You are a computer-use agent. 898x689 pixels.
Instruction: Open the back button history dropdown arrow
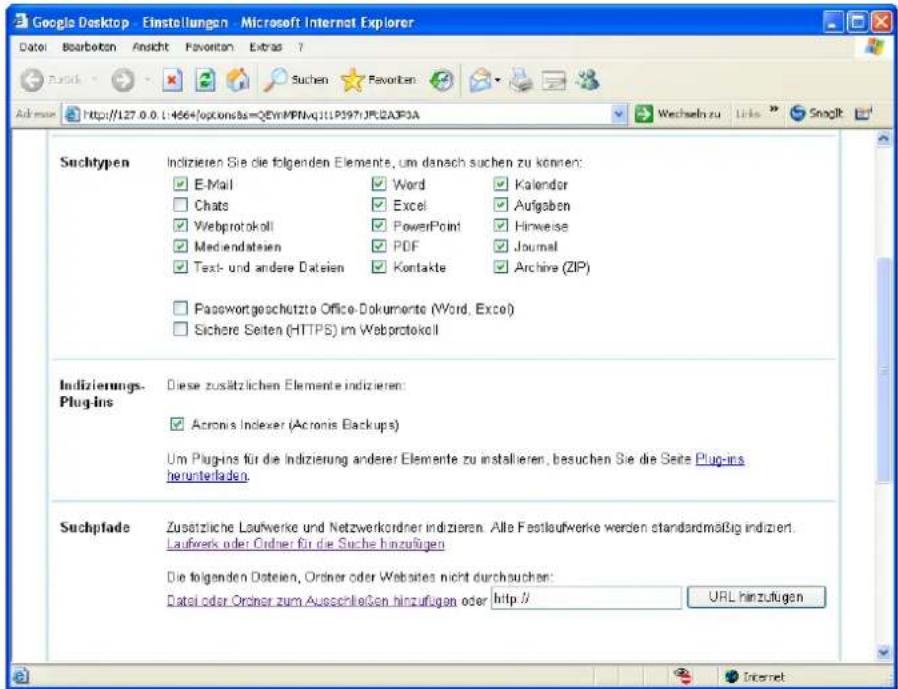tap(95, 81)
